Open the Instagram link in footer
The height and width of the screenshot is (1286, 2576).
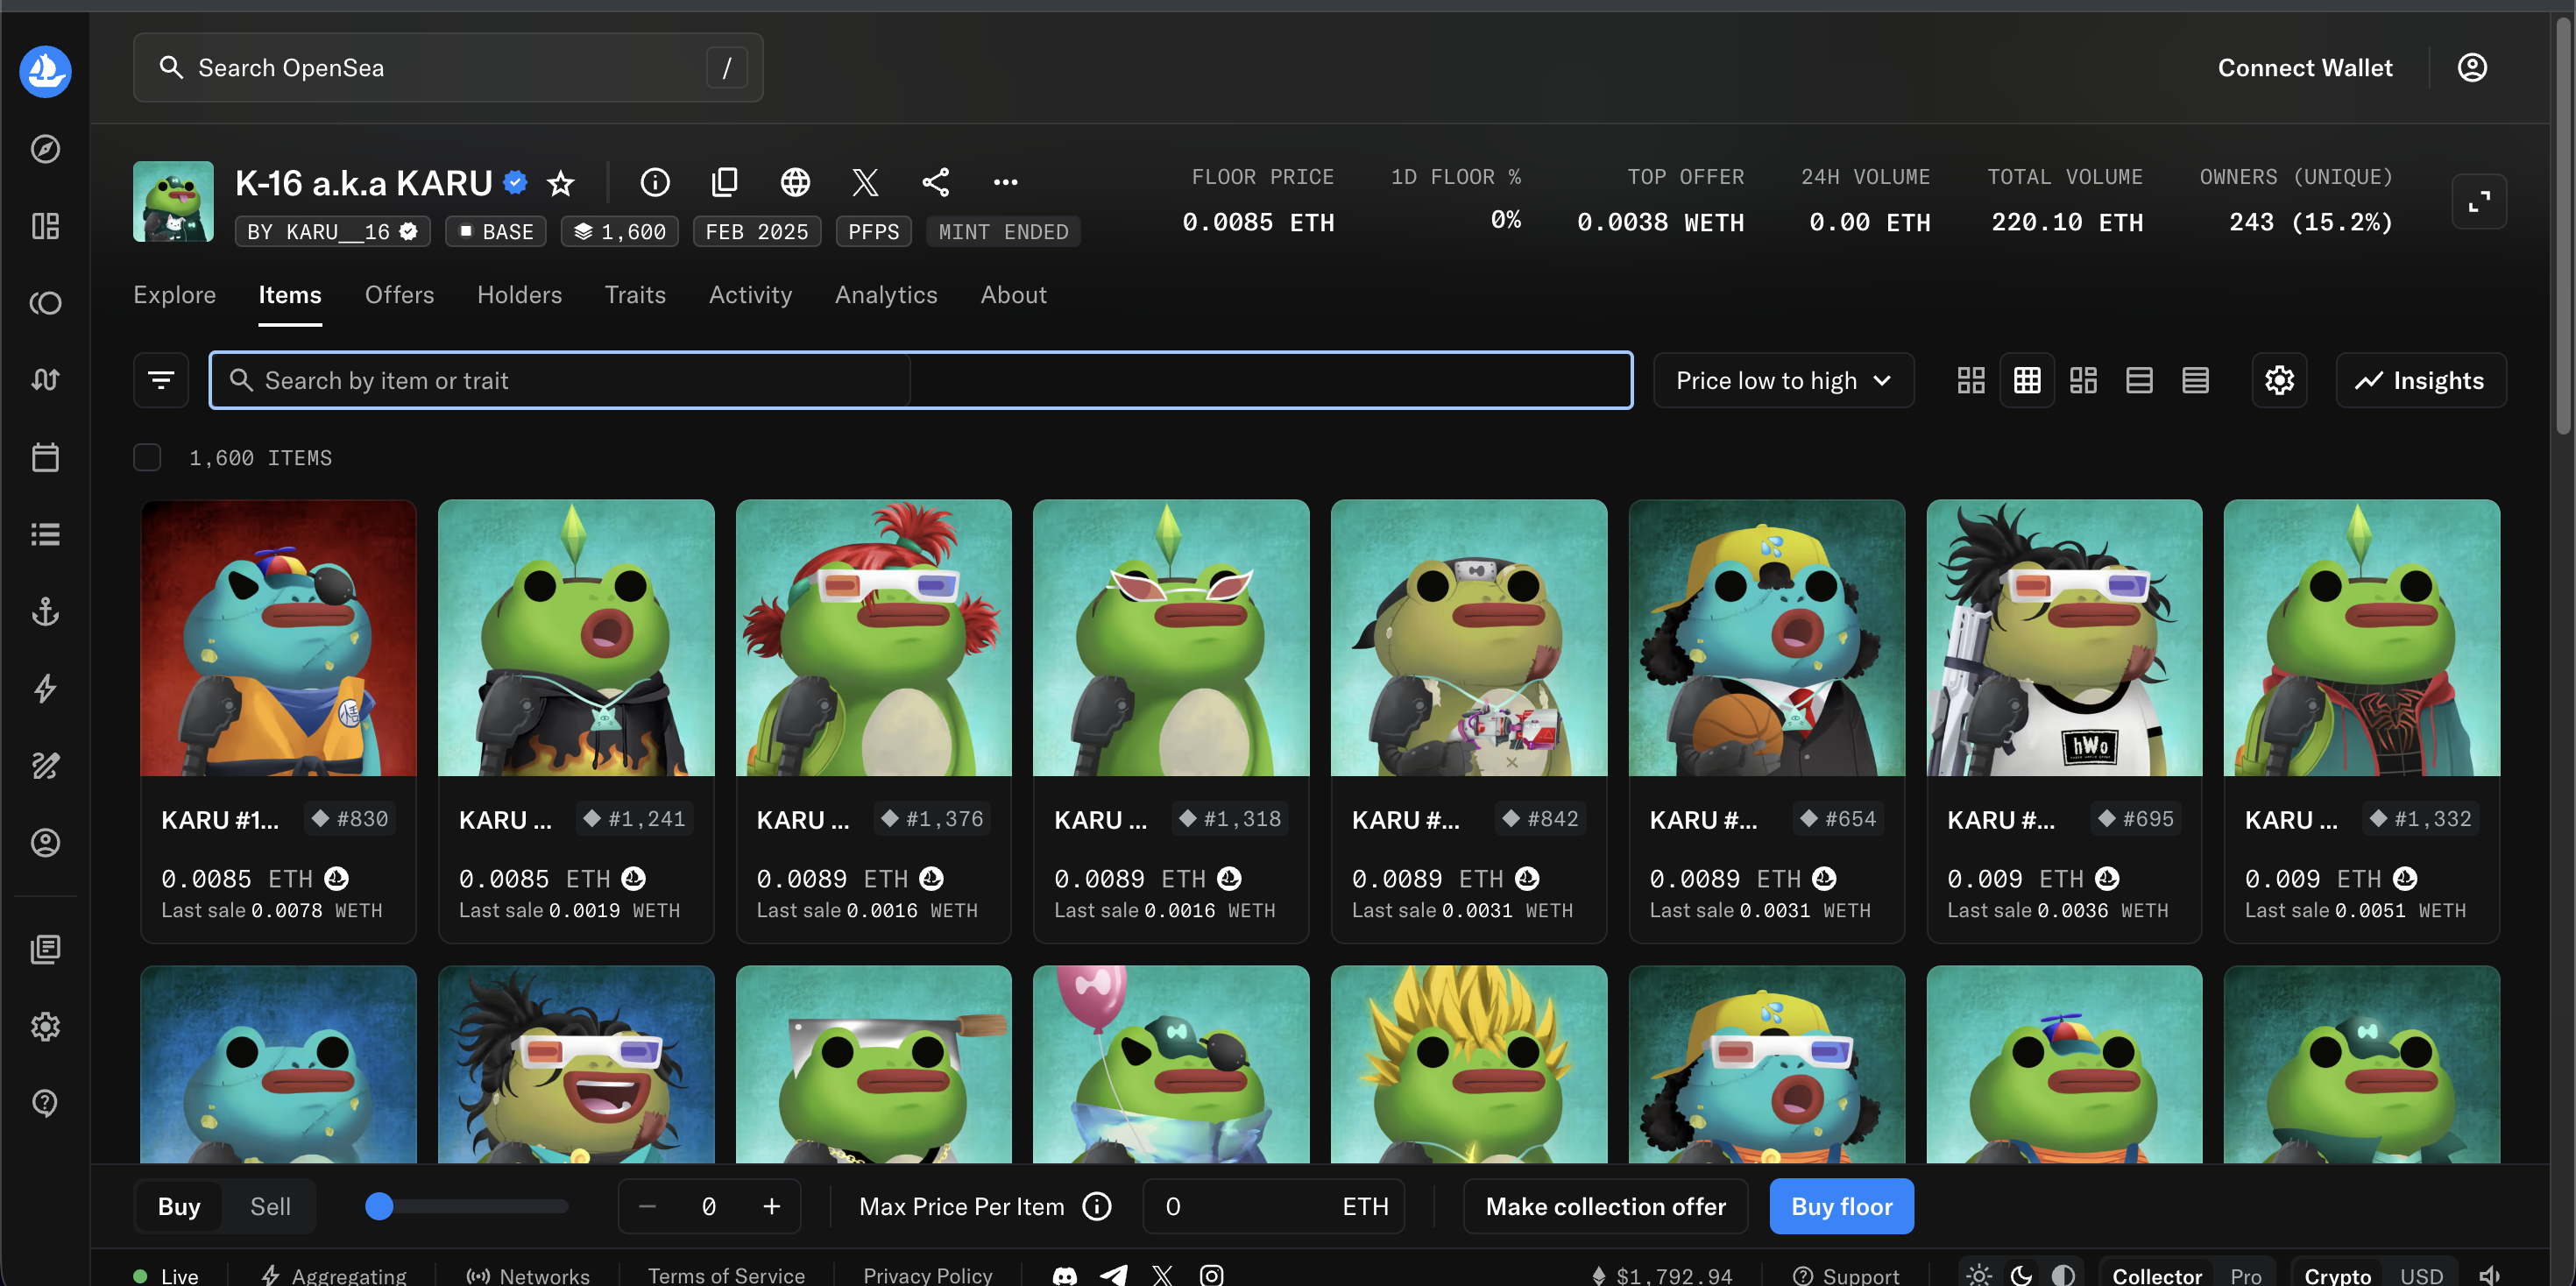(x=1211, y=1275)
